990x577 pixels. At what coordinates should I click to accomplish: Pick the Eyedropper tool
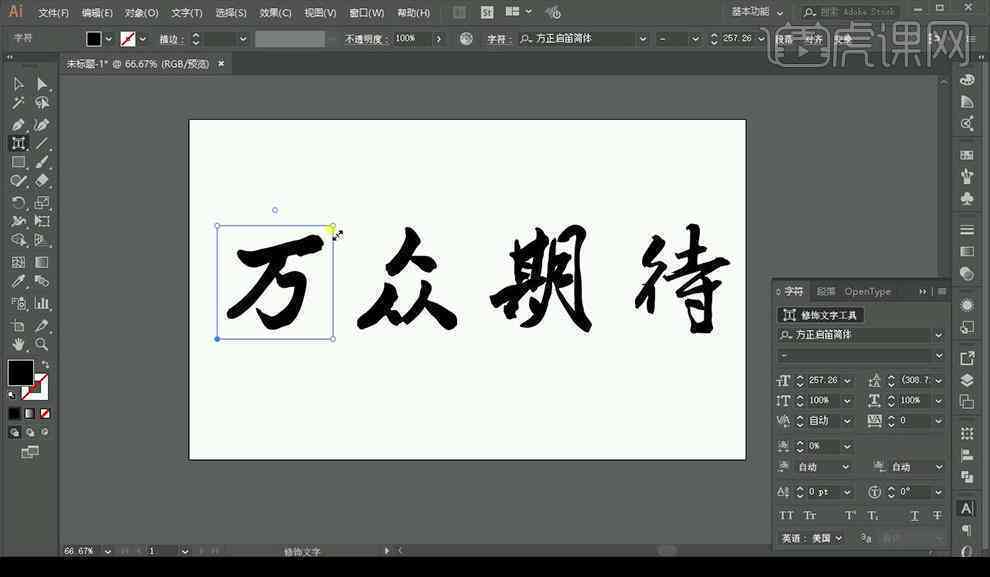pos(18,281)
